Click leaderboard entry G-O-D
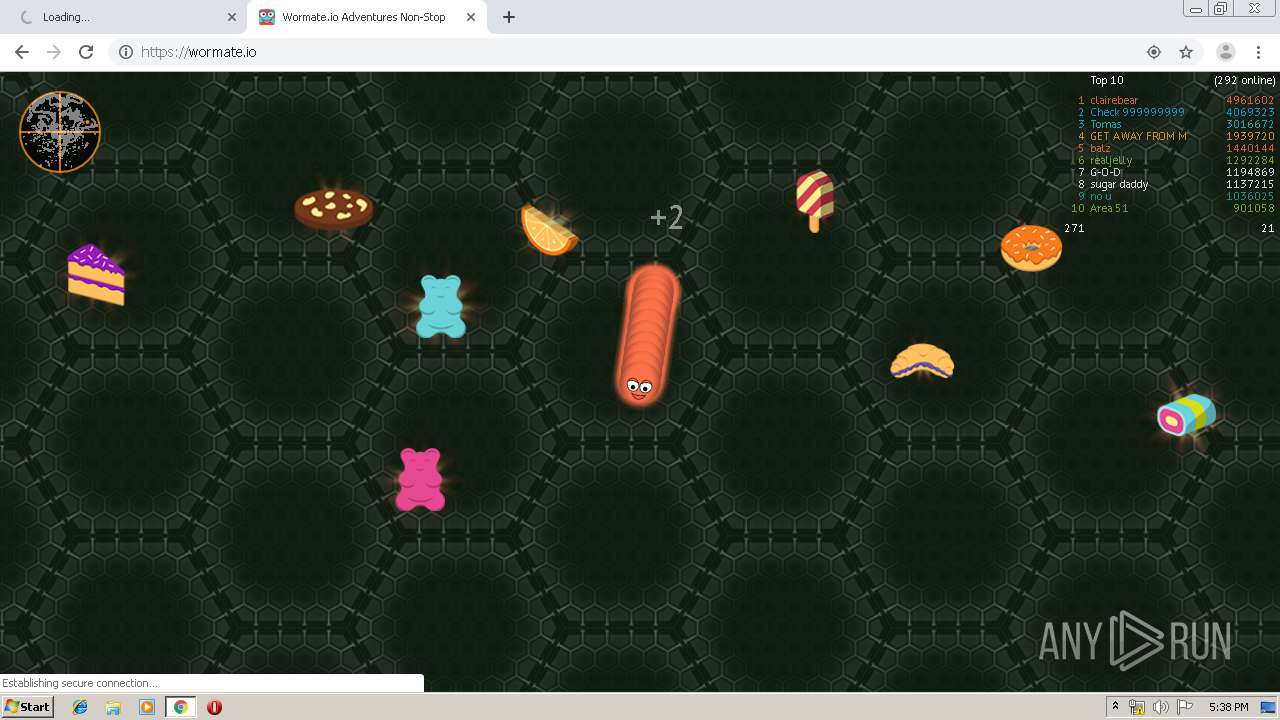This screenshot has height=720, width=1280. coord(1106,172)
